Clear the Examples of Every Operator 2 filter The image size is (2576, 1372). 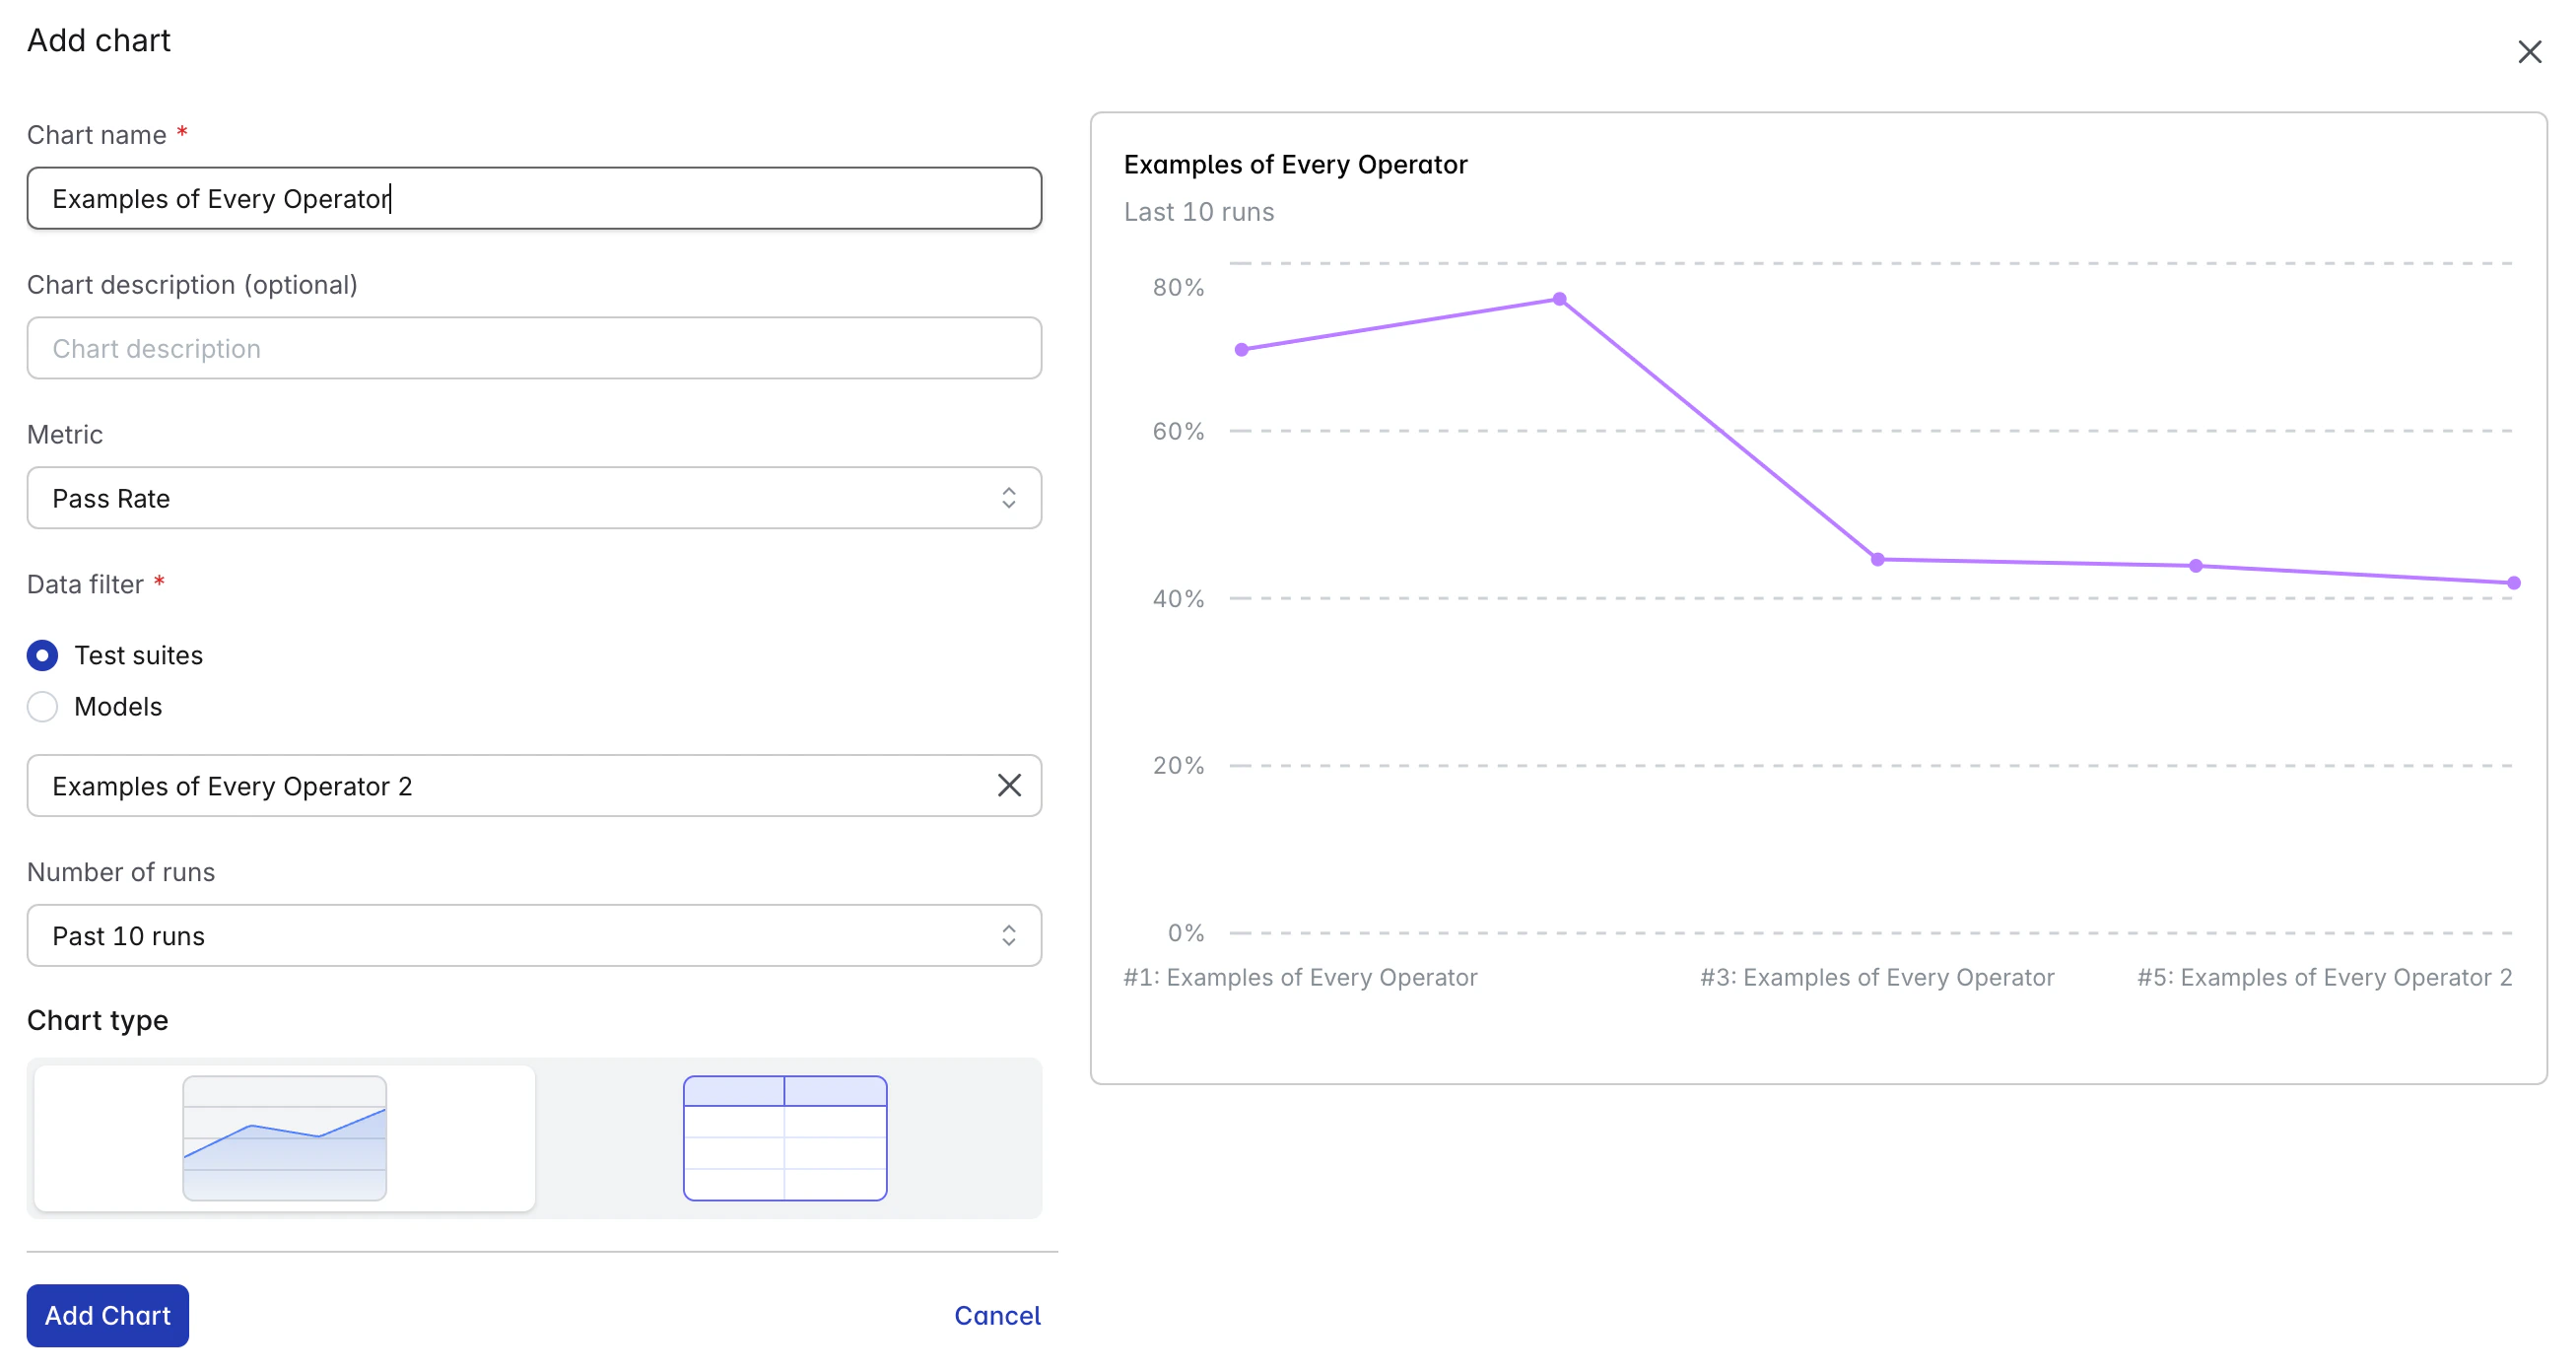tap(1009, 786)
